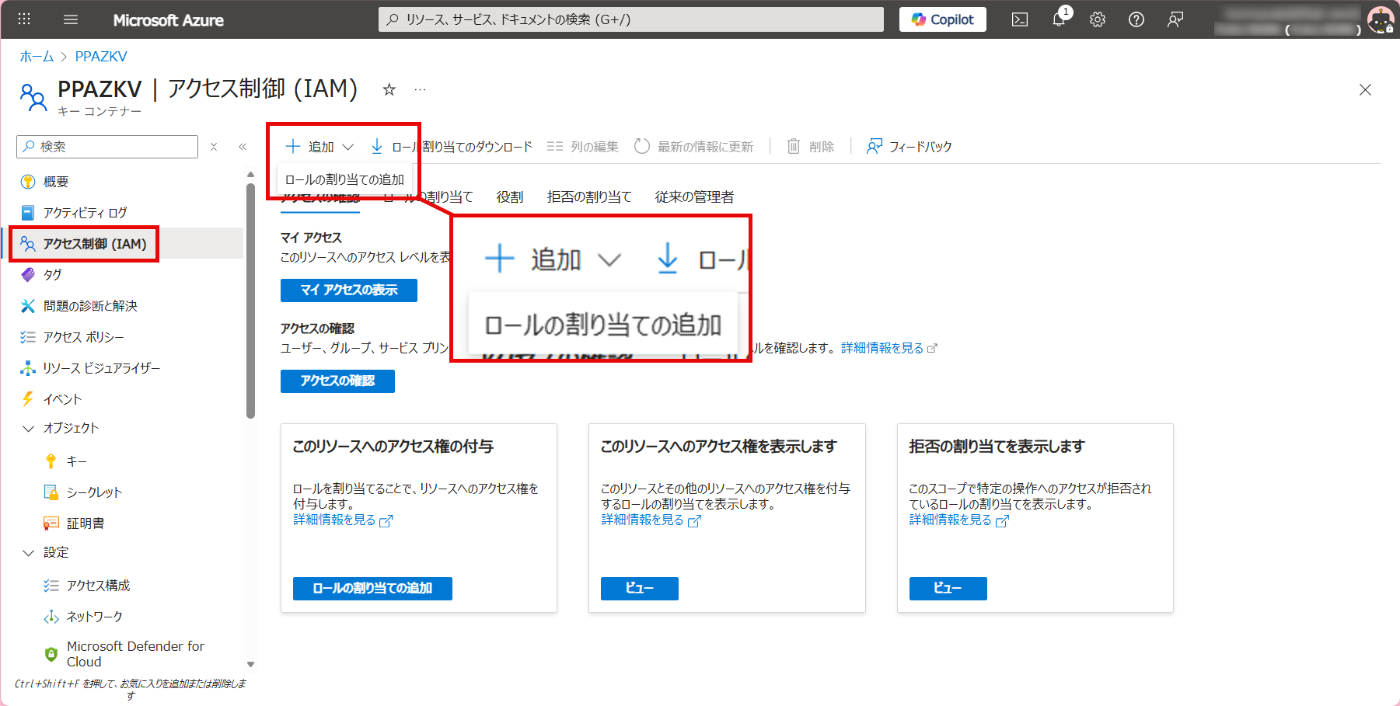
Task: Open portal settings gear
Action: 1097,19
